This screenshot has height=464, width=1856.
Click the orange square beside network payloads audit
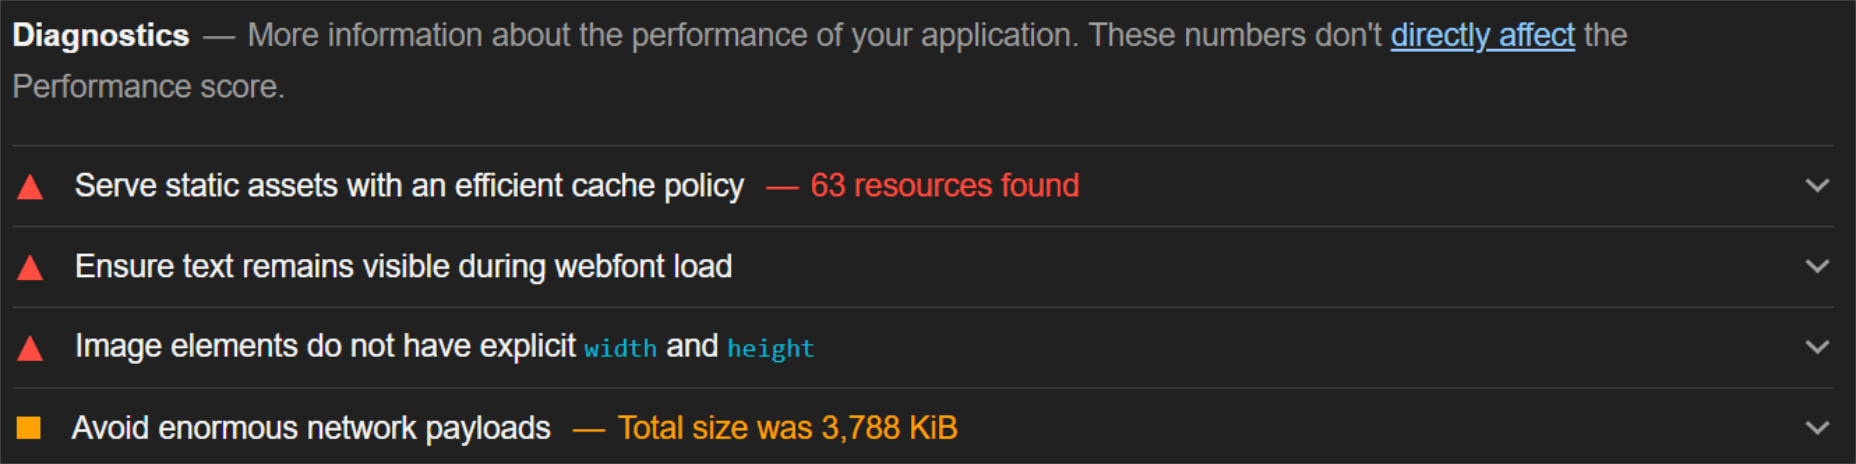[29, 428]
